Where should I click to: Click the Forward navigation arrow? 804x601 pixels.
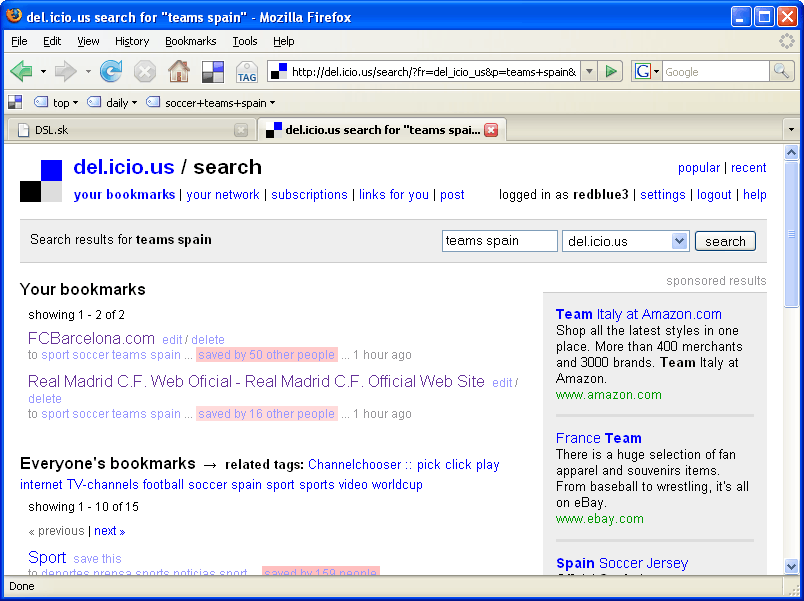pyautogui.click(x=66, y=71)
